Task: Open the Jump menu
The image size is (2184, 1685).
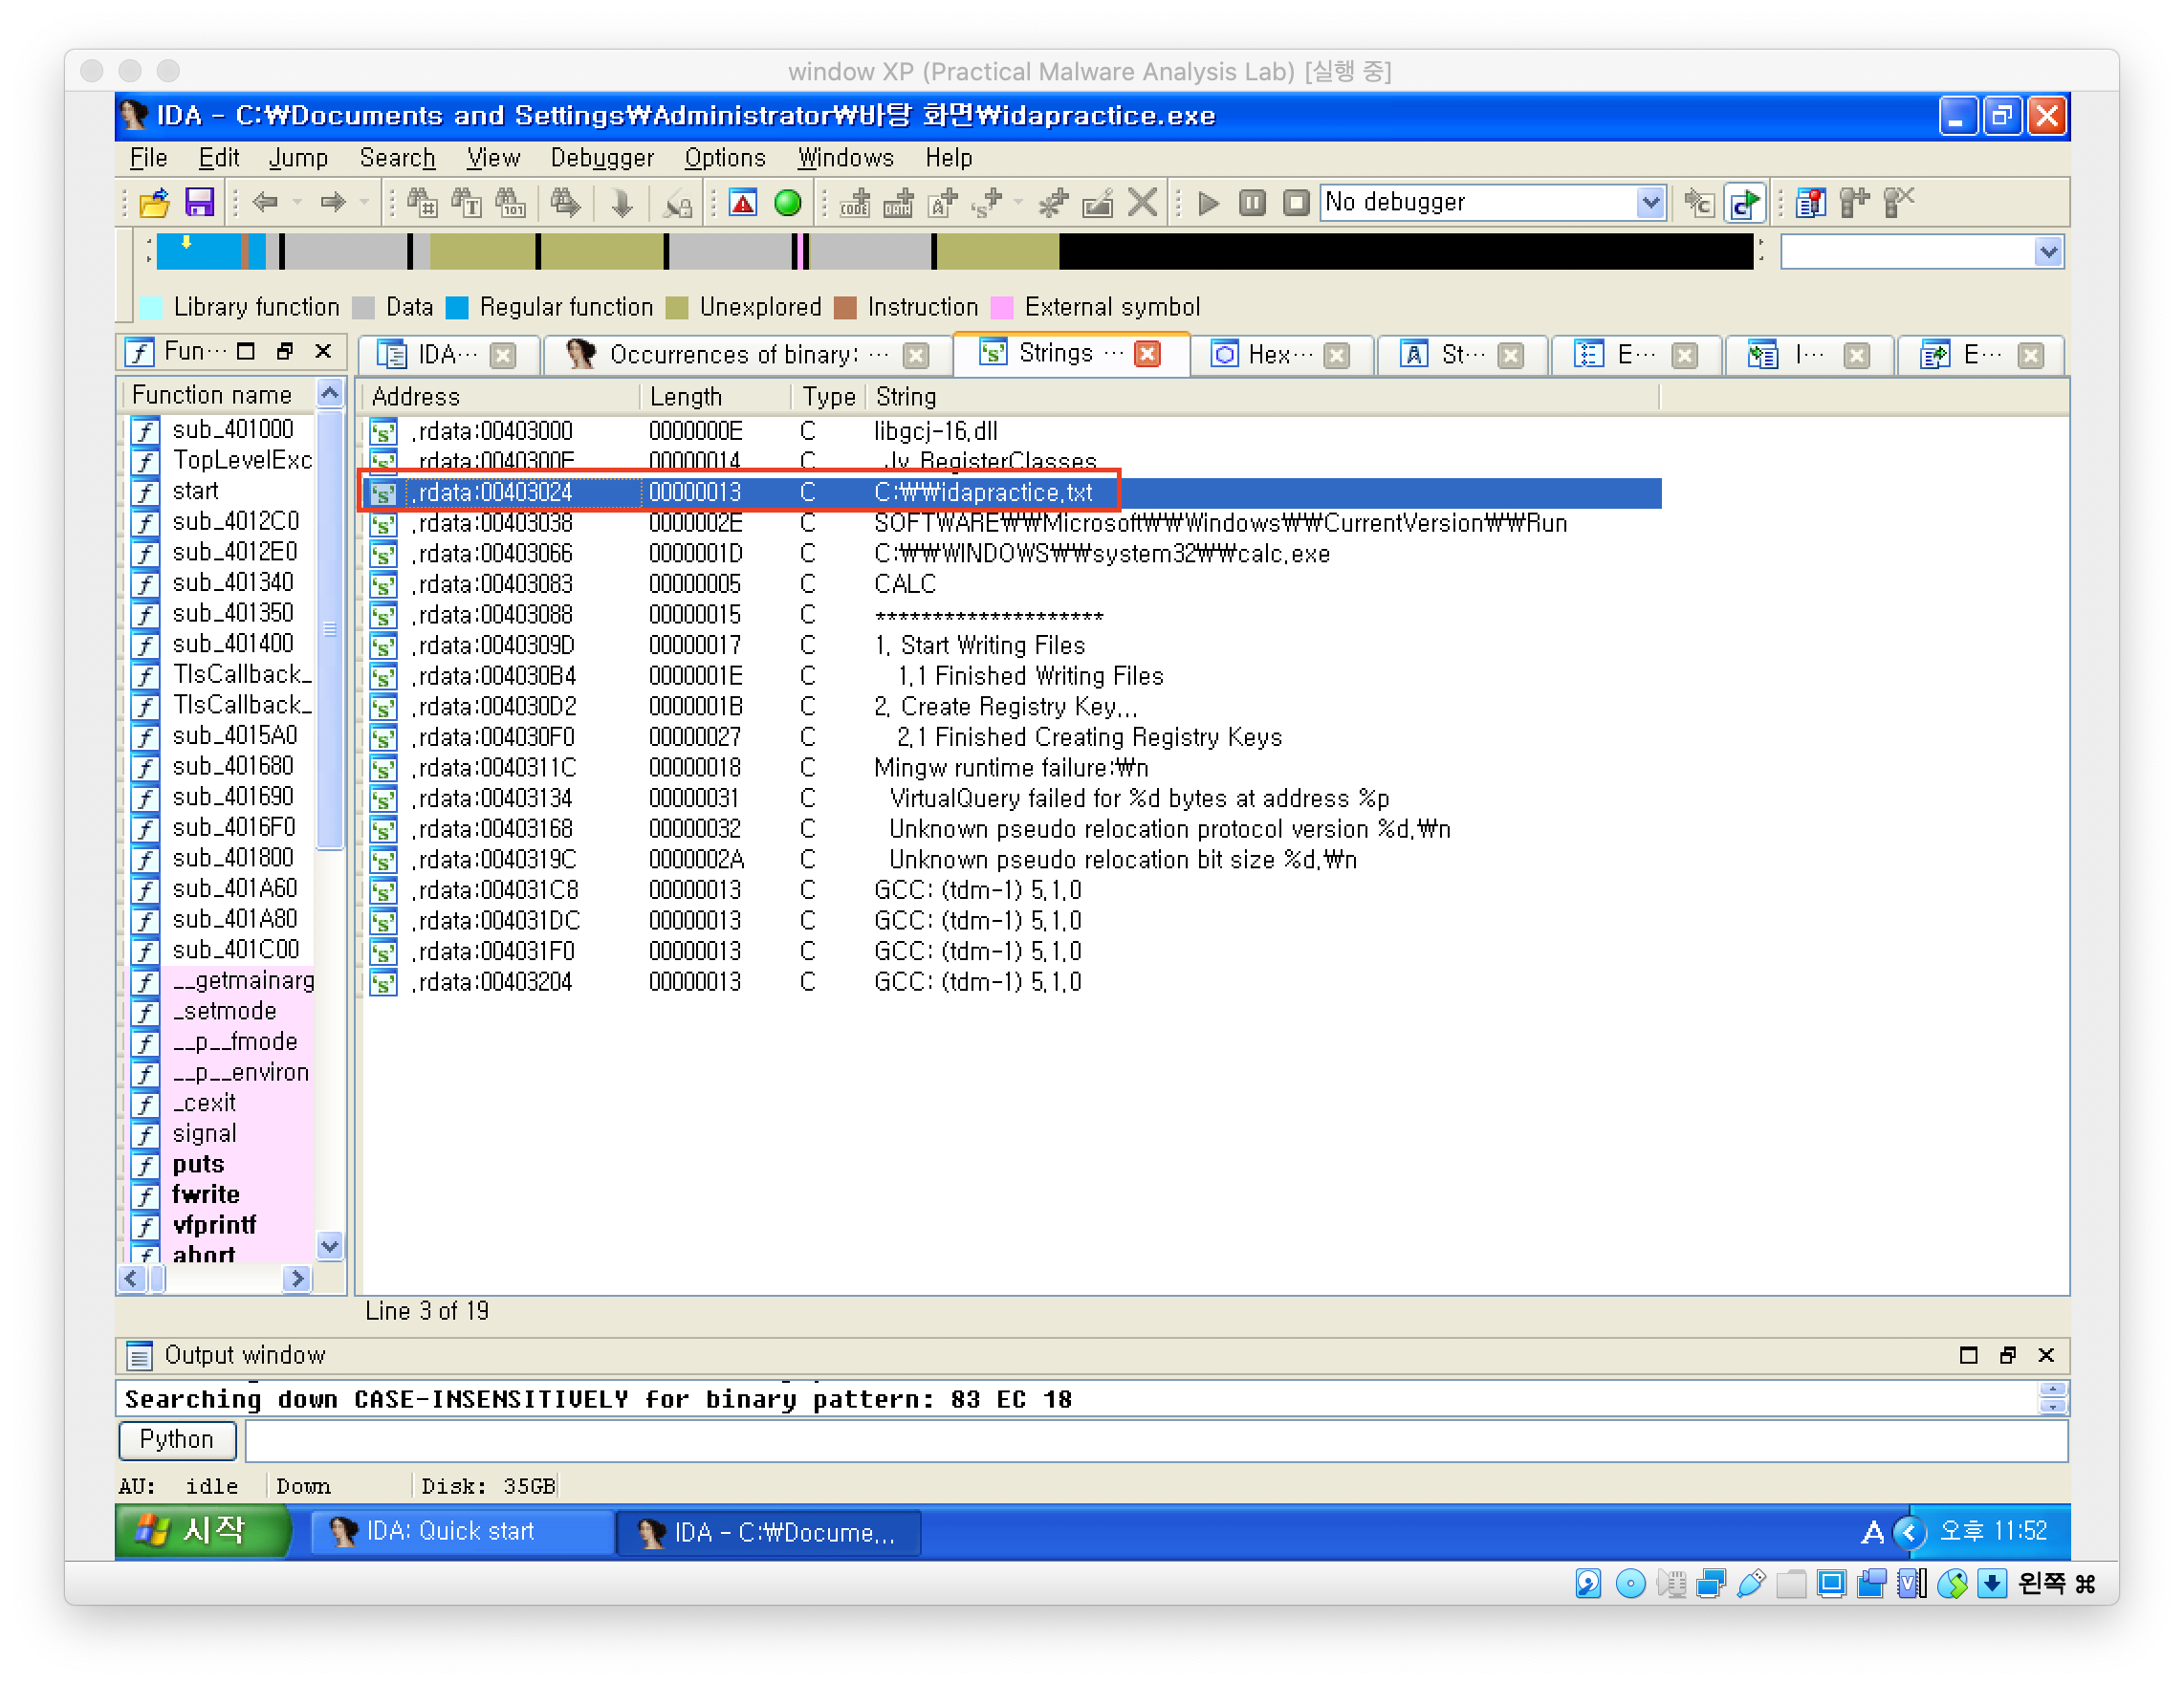Action: (298, 158)
